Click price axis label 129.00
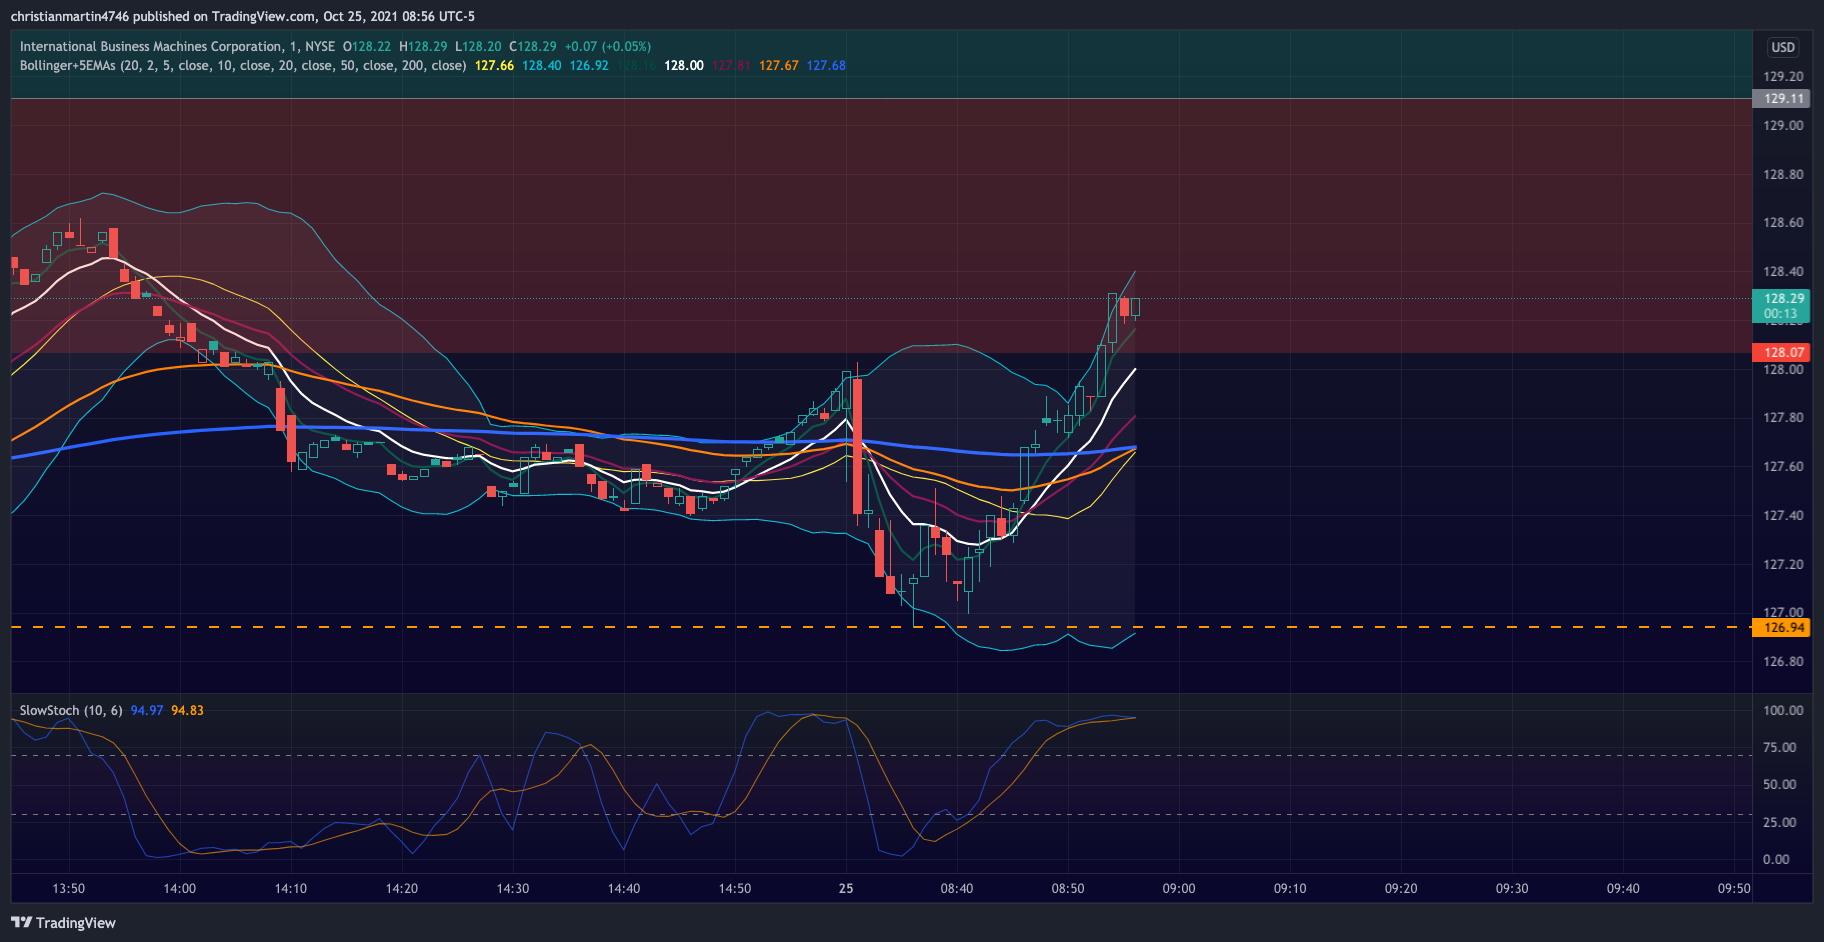Screen dimensions: 1824x942 [1783, 125]
